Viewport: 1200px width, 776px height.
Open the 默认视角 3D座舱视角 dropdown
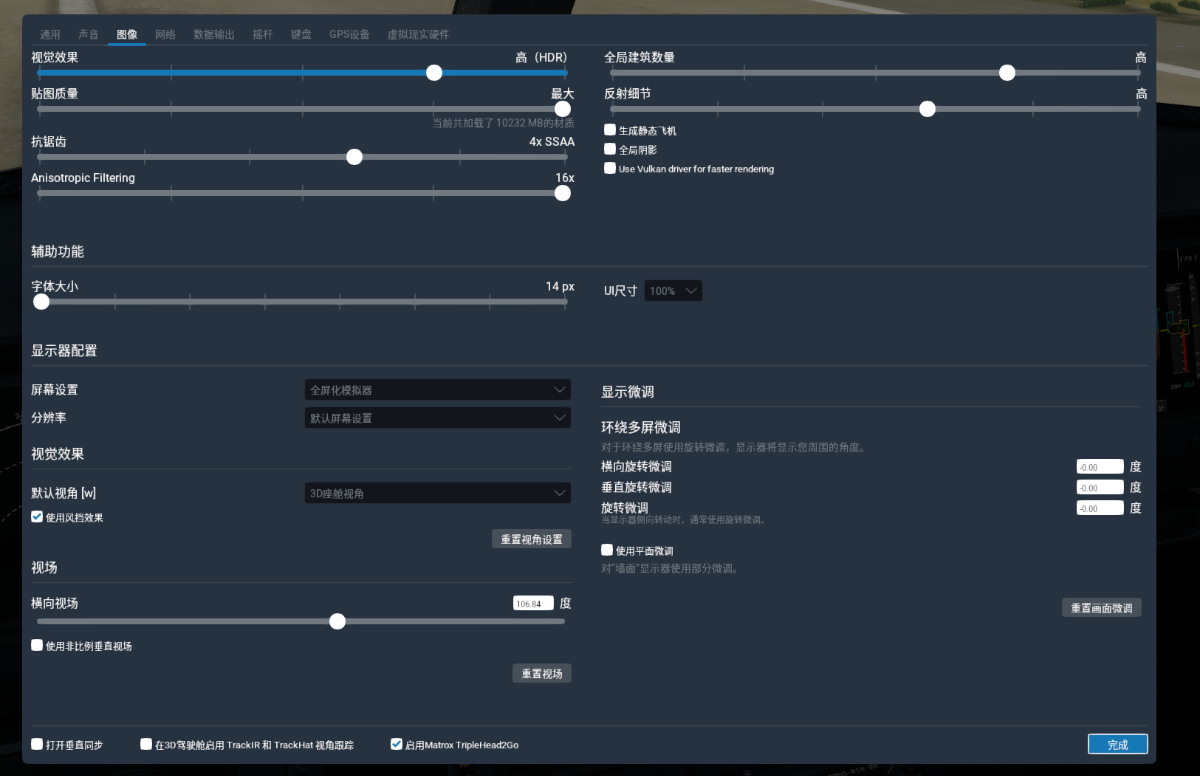coord(437,493)
